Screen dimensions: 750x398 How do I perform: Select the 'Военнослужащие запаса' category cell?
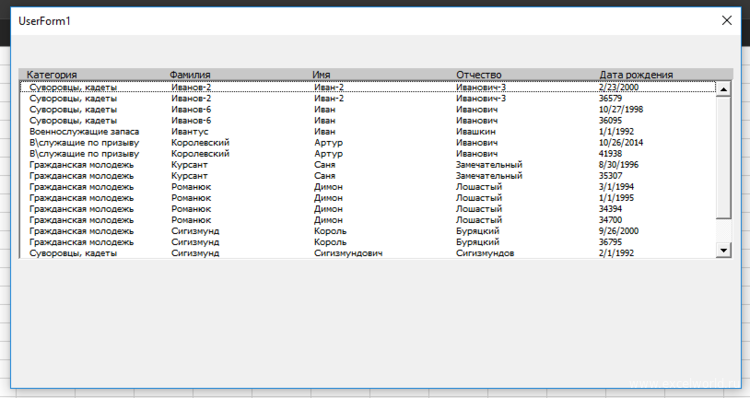(84, 132)
